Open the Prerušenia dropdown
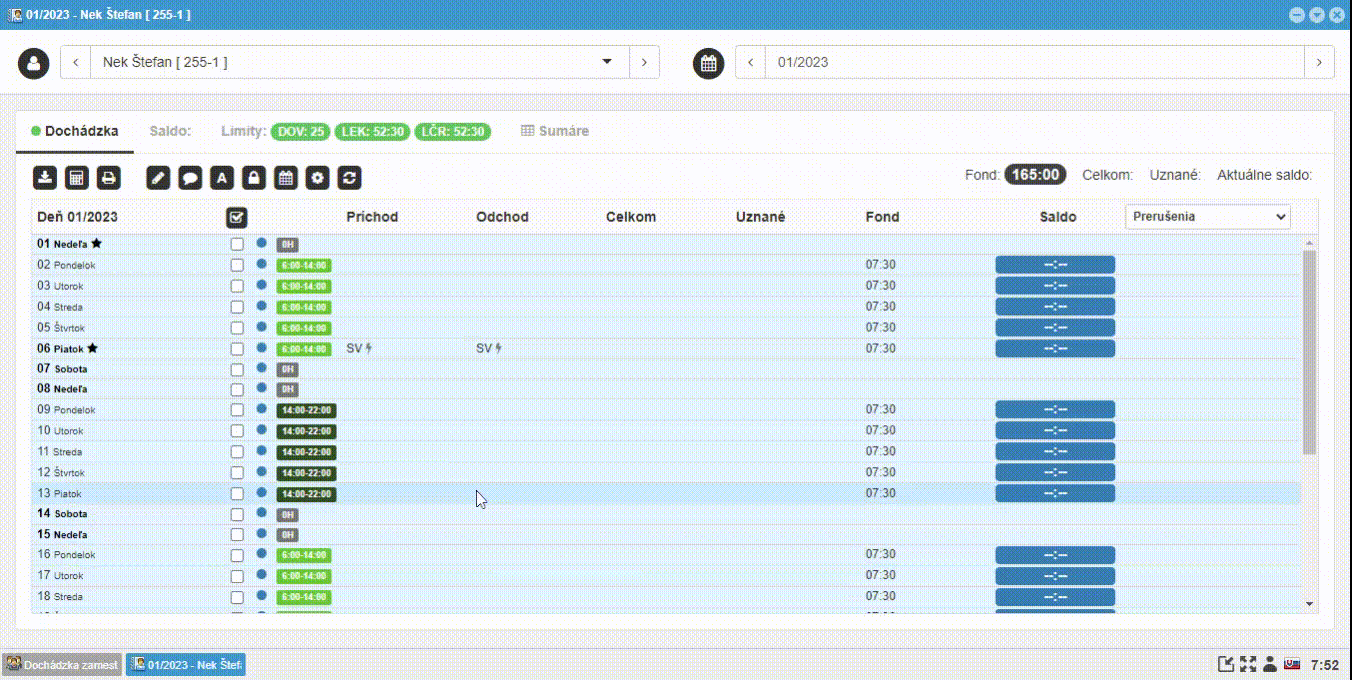 pos(1207,217)
